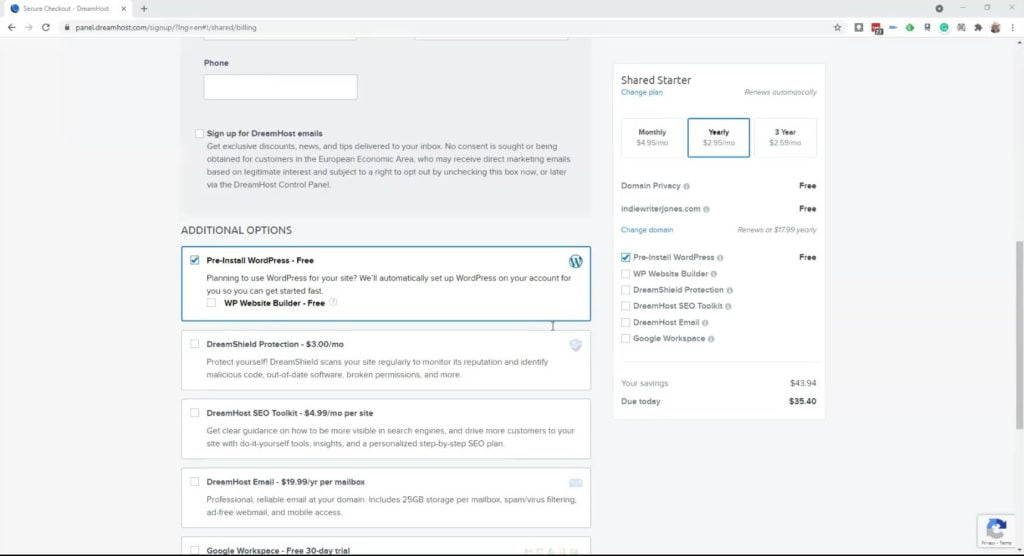Tick sidebar Google Workspace checkbox
Viewport: 1024px width, 556px height.
[626, 338]
